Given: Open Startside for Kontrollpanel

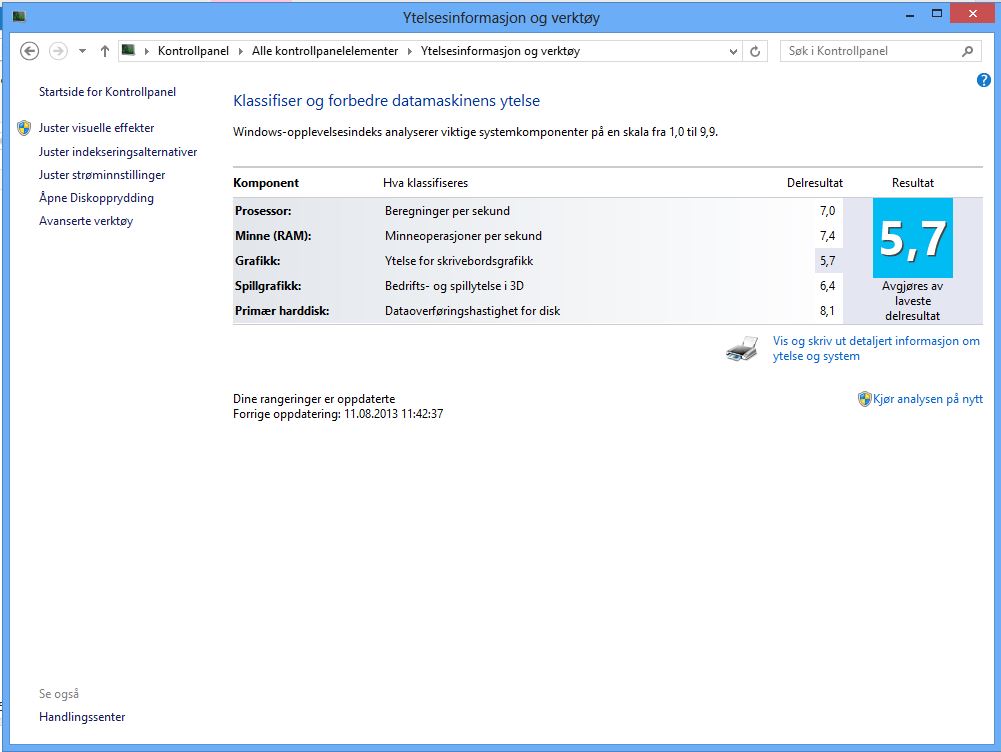Looking at the screenshot, I should 107,92.
